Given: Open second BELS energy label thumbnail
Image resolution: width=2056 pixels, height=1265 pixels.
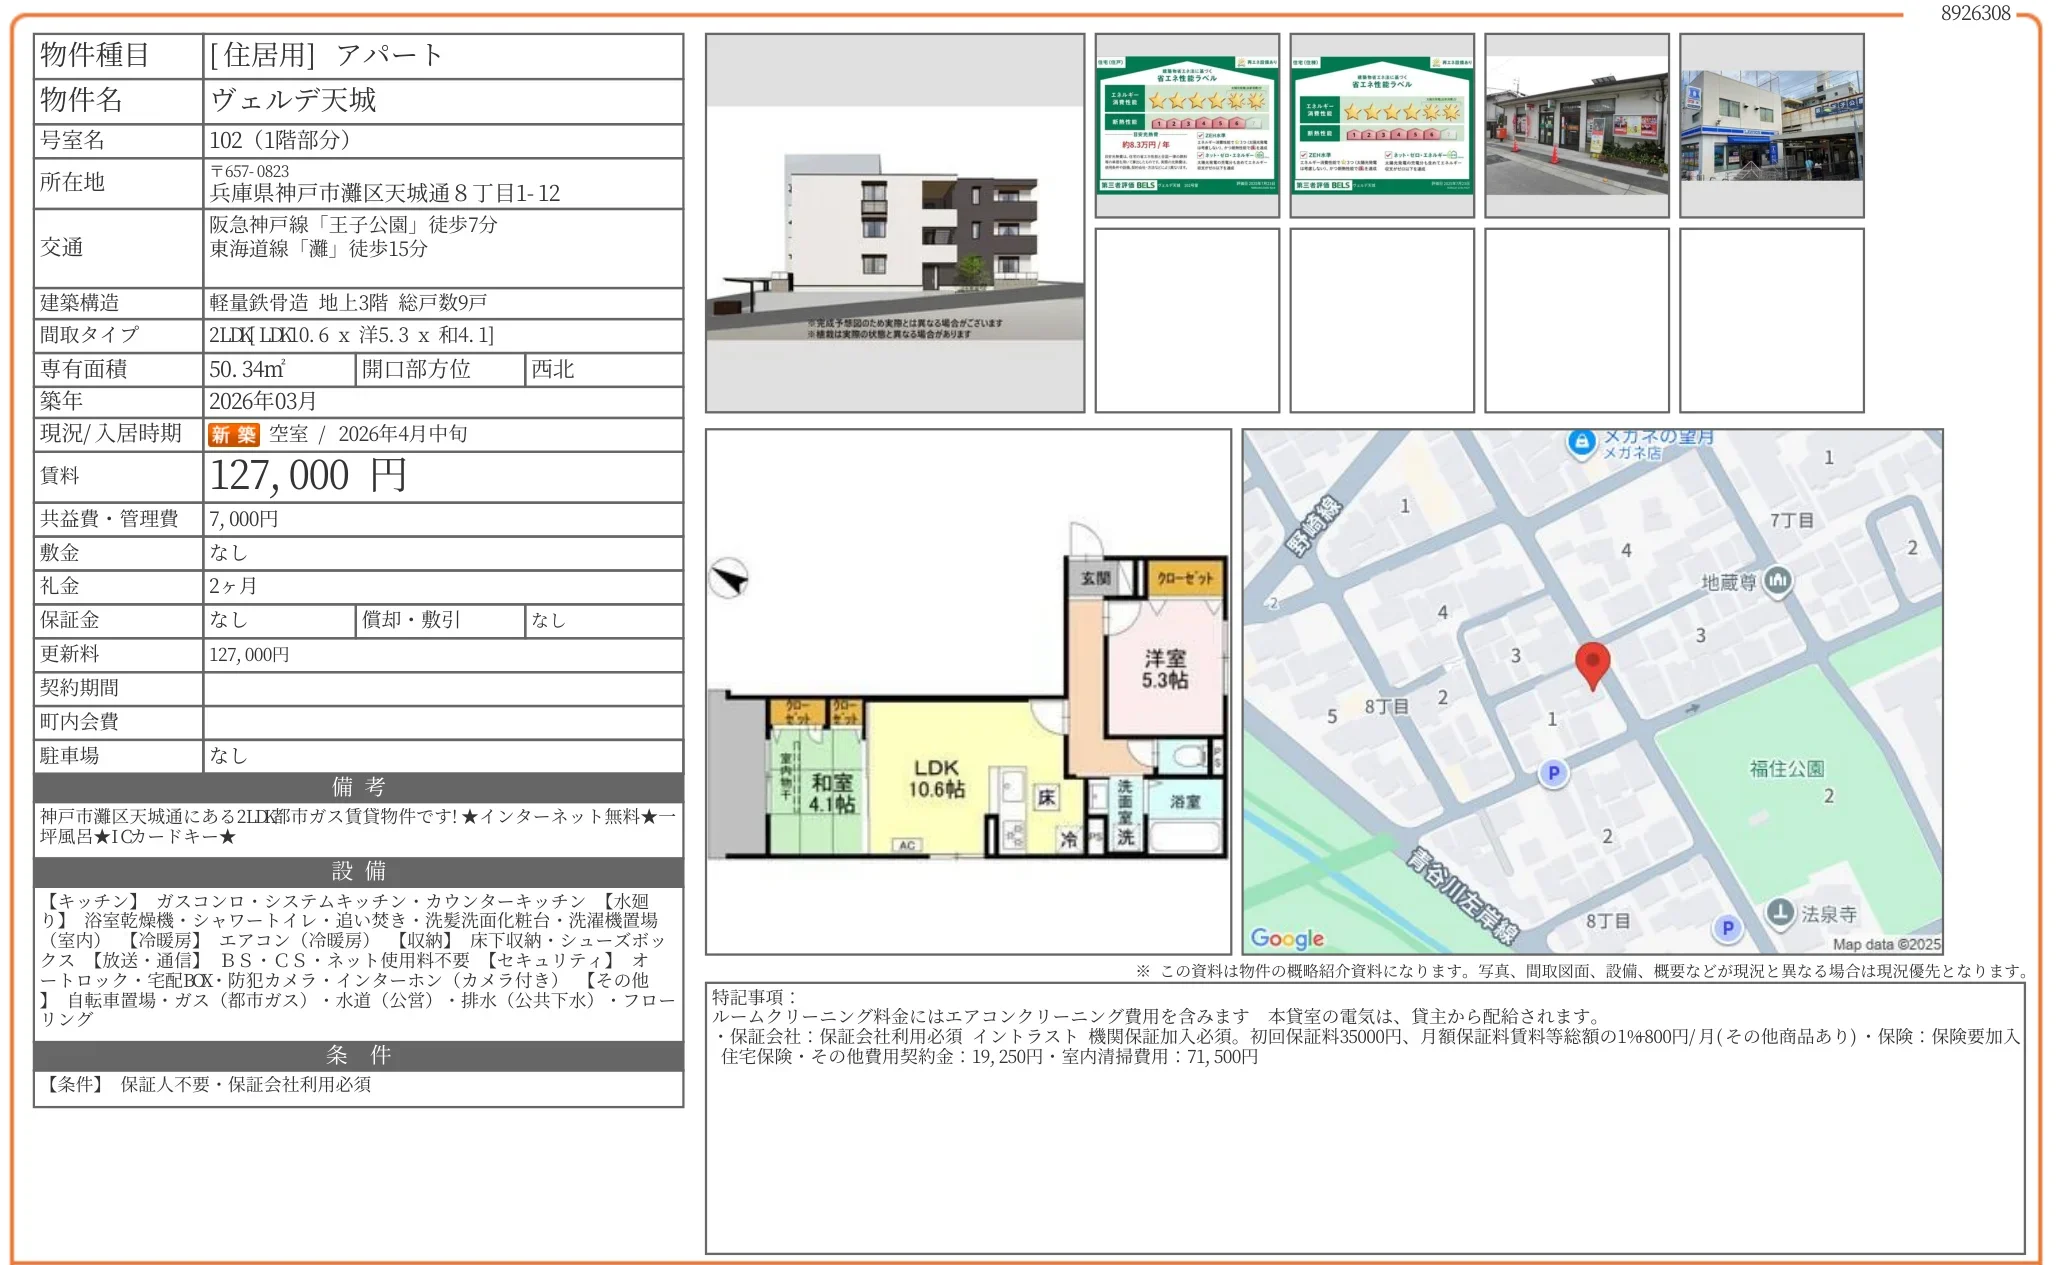Looking at the screenshot, I should click(1381, 125).
